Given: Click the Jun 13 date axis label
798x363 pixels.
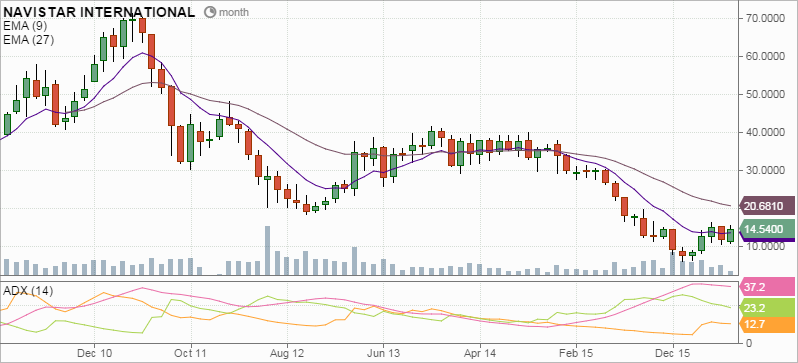Looking at the screenshot, I should (383, 352).
